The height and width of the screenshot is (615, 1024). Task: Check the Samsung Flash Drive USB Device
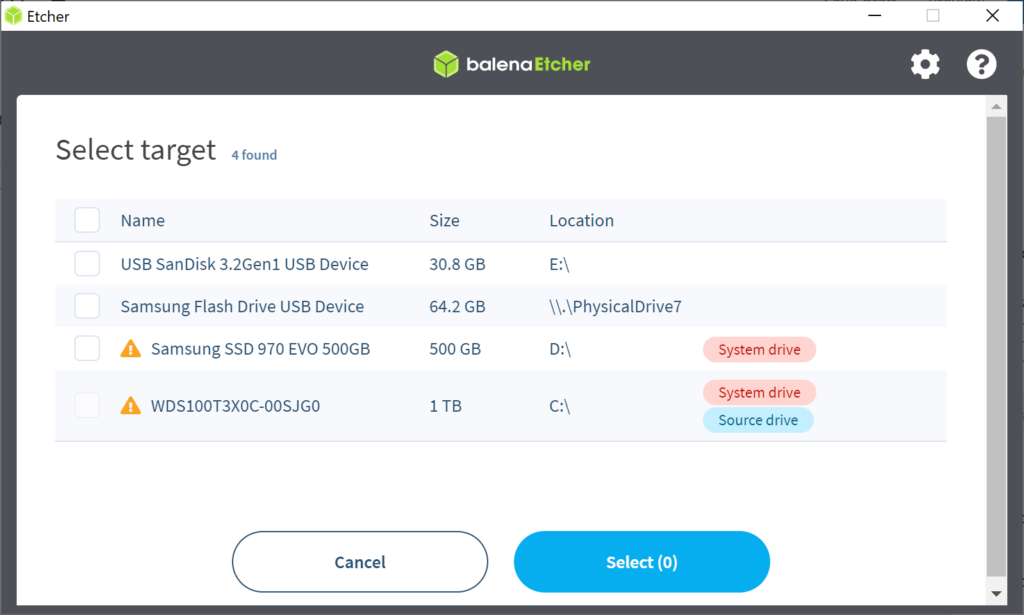(x=87, y=306)
